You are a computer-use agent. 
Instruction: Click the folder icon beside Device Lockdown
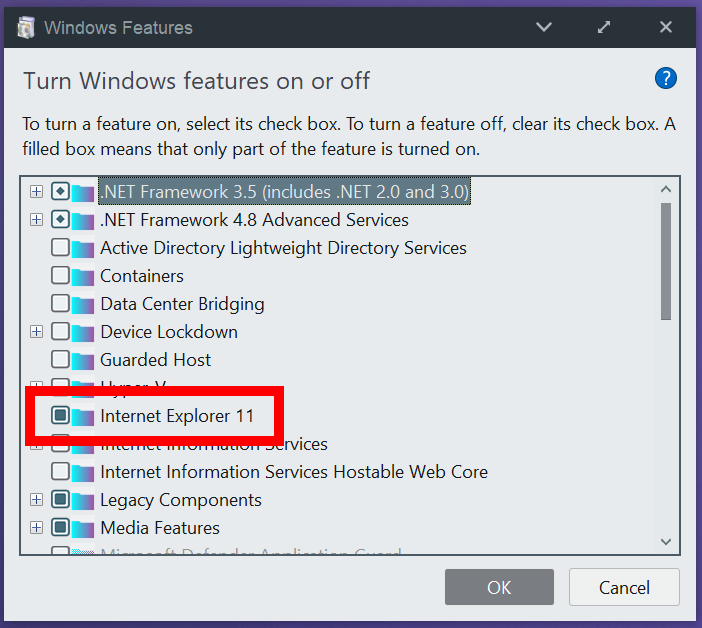click(84, 332)
